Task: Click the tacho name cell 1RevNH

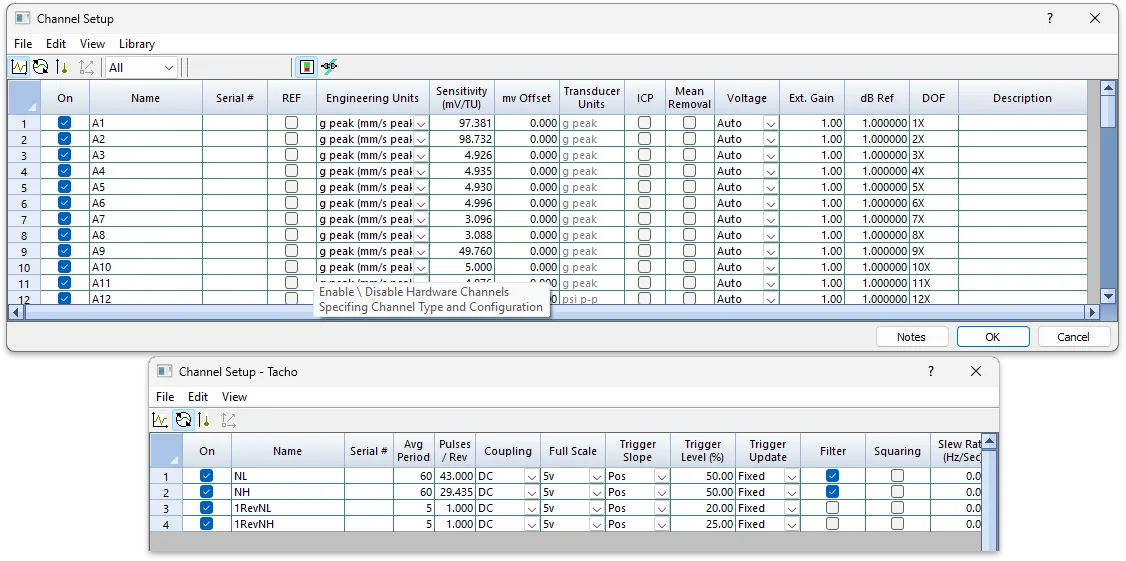Action: (288, 524)
